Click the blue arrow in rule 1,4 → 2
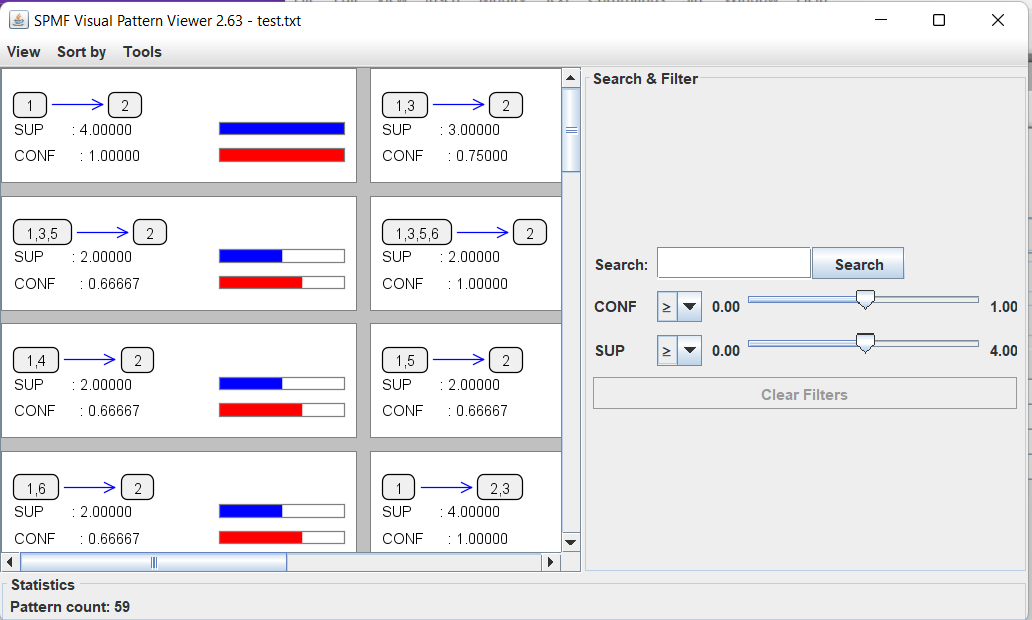 click(90, 360)
